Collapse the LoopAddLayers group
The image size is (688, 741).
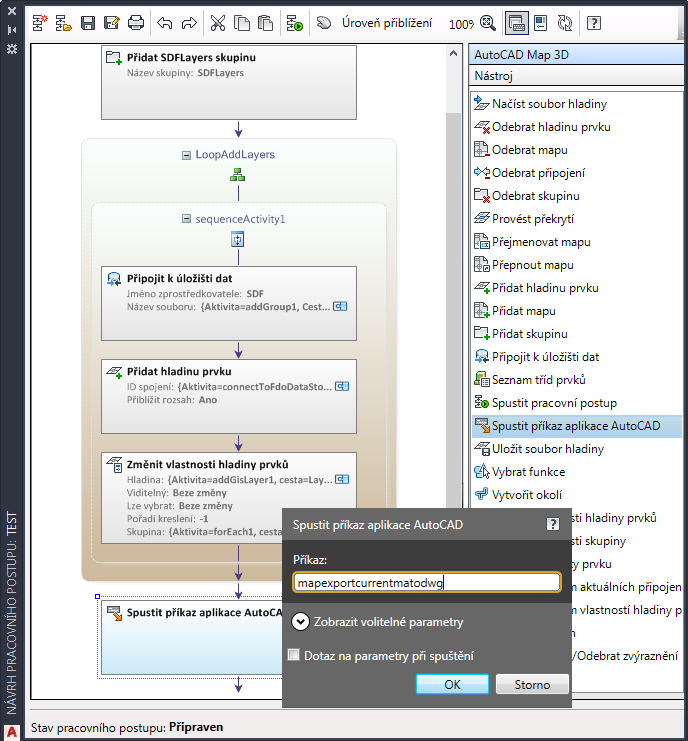click(x=187, y=155)
